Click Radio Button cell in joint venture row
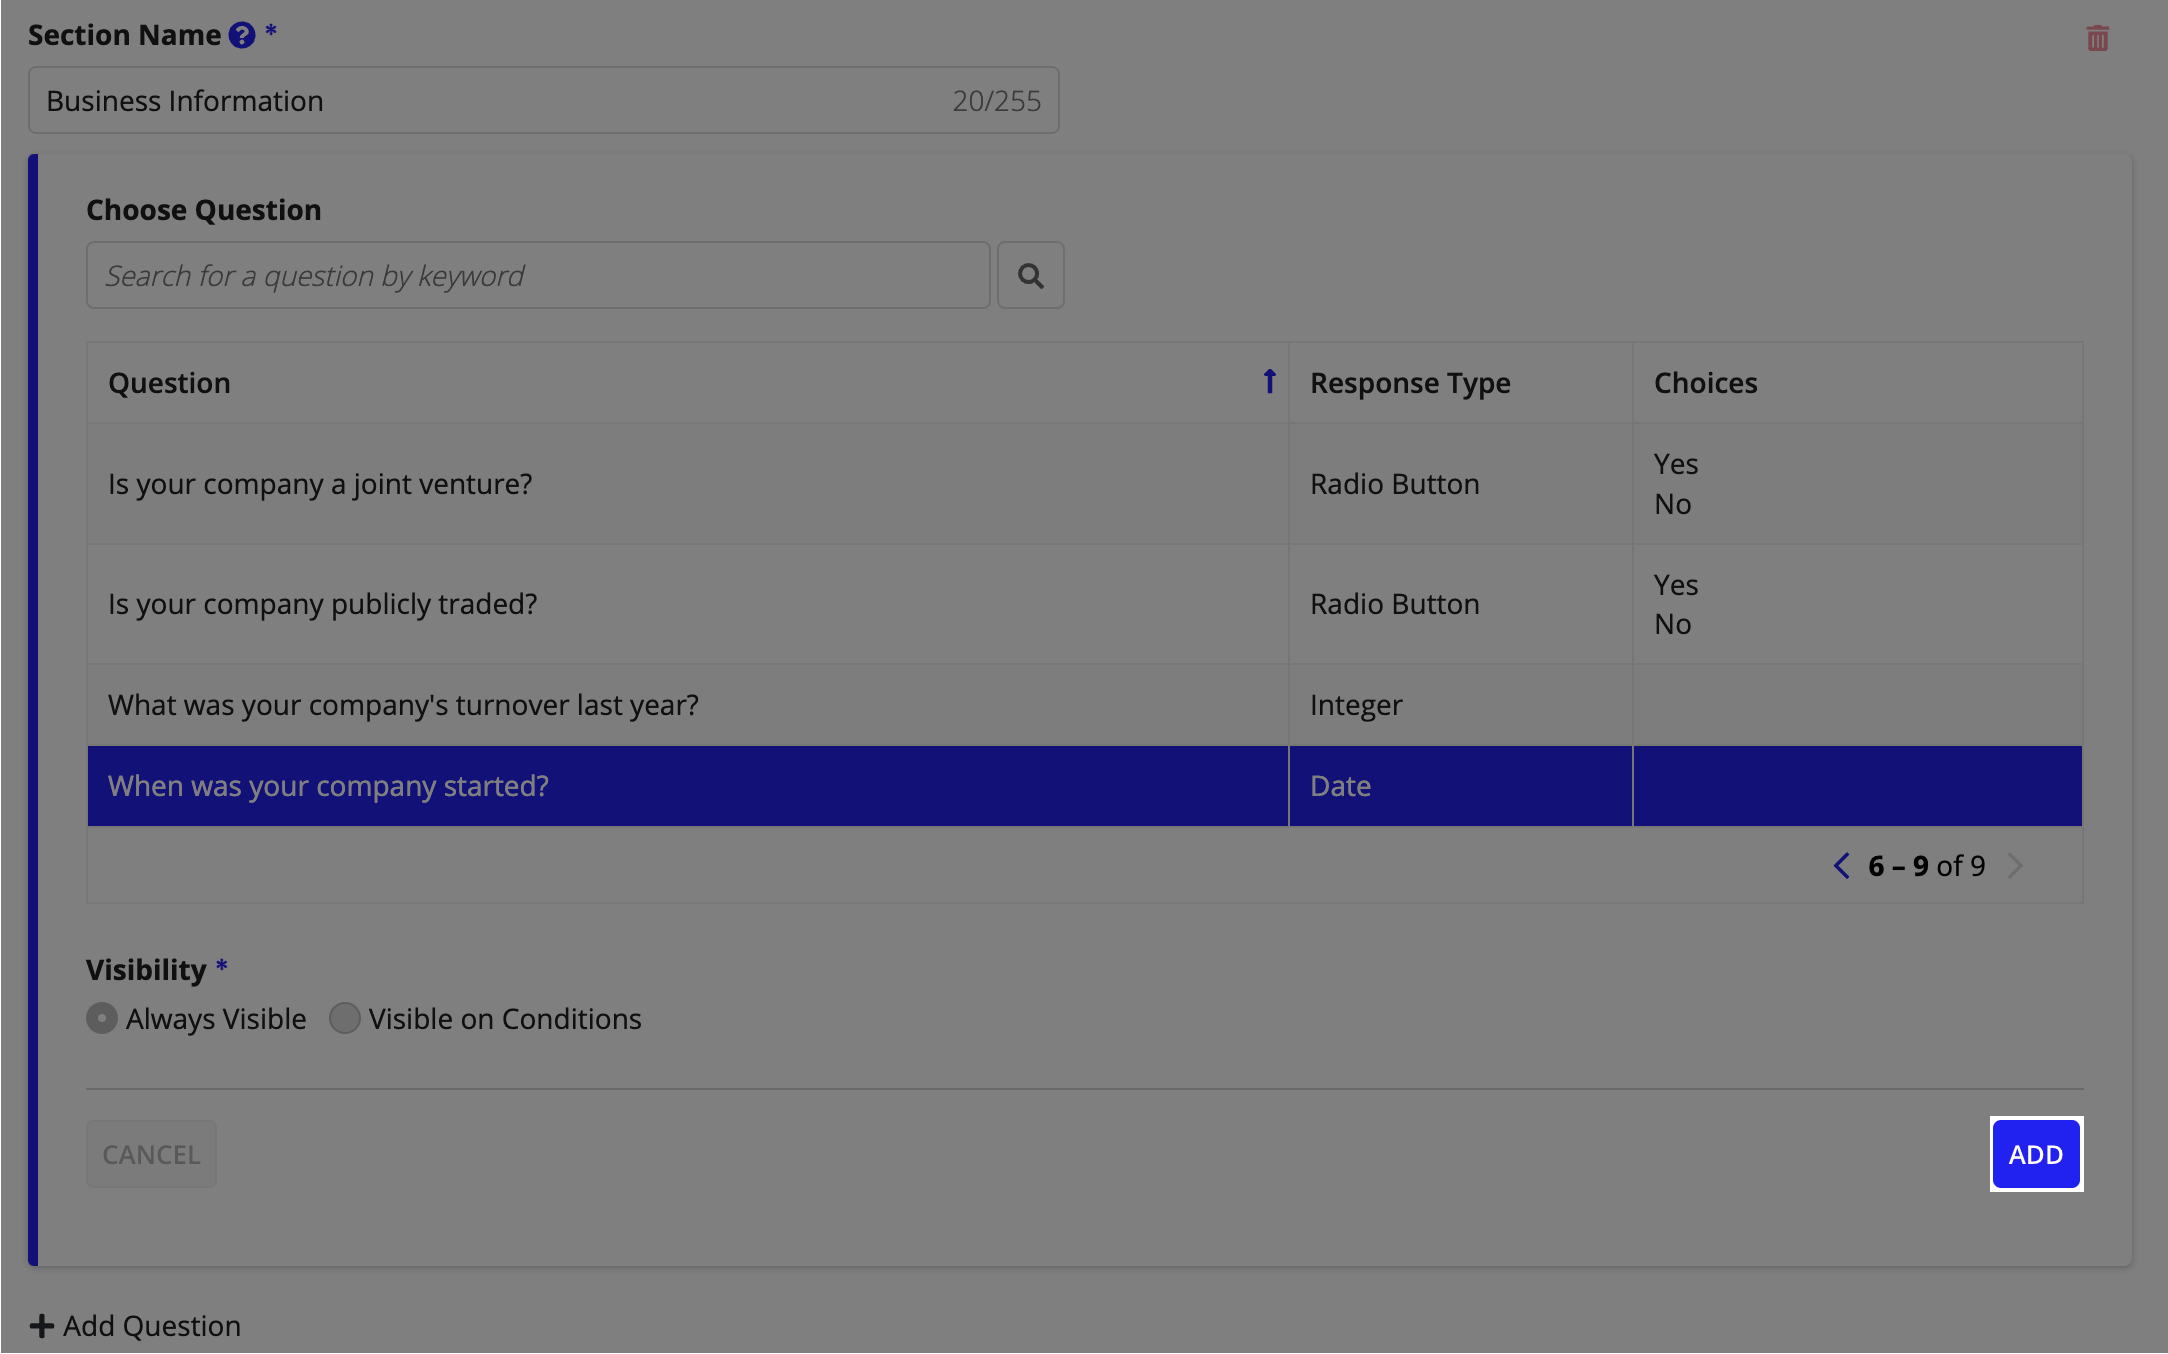Screen dimensions: 2168x1354 [1461, 484]
